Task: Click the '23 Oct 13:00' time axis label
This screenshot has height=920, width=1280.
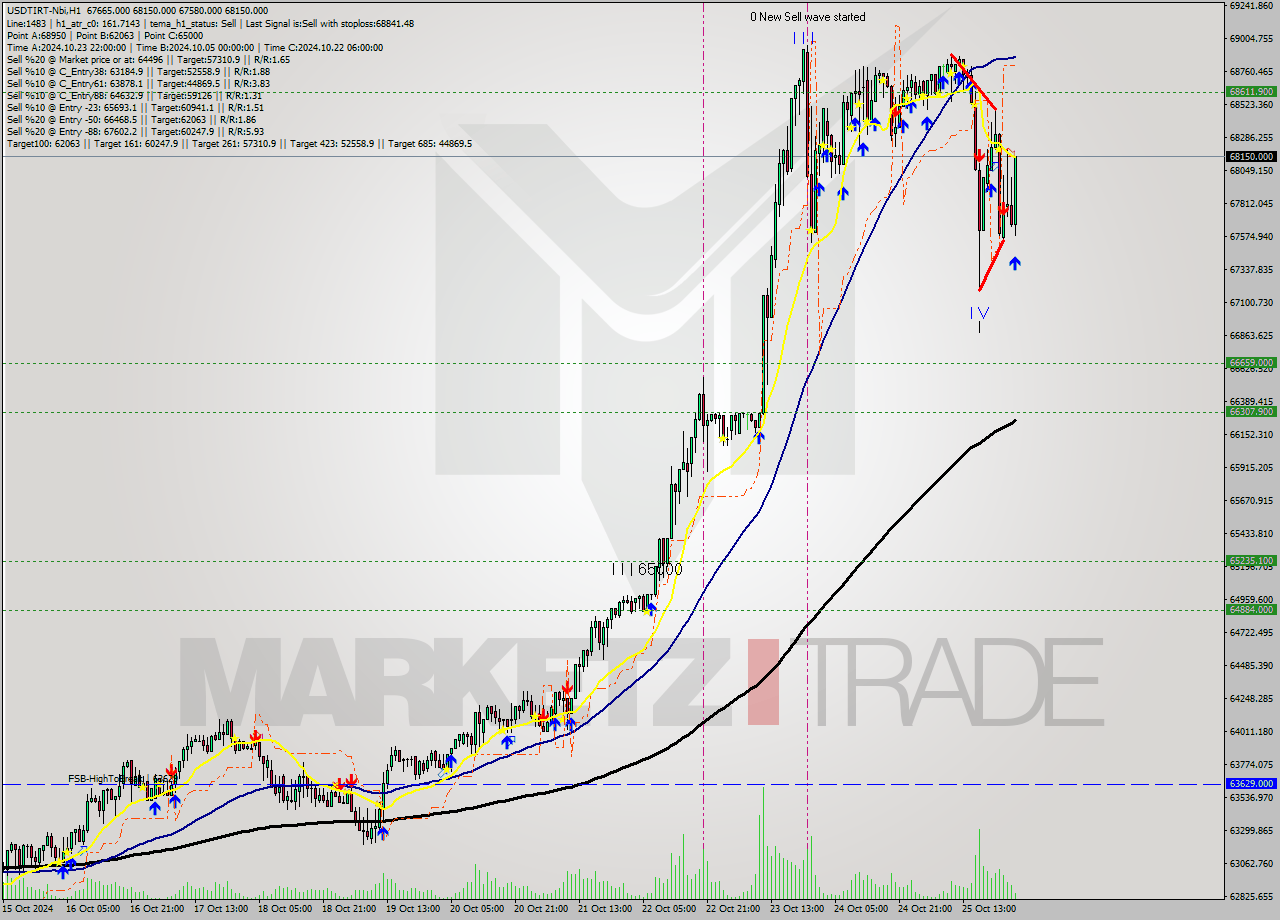Action: (797, 909)
